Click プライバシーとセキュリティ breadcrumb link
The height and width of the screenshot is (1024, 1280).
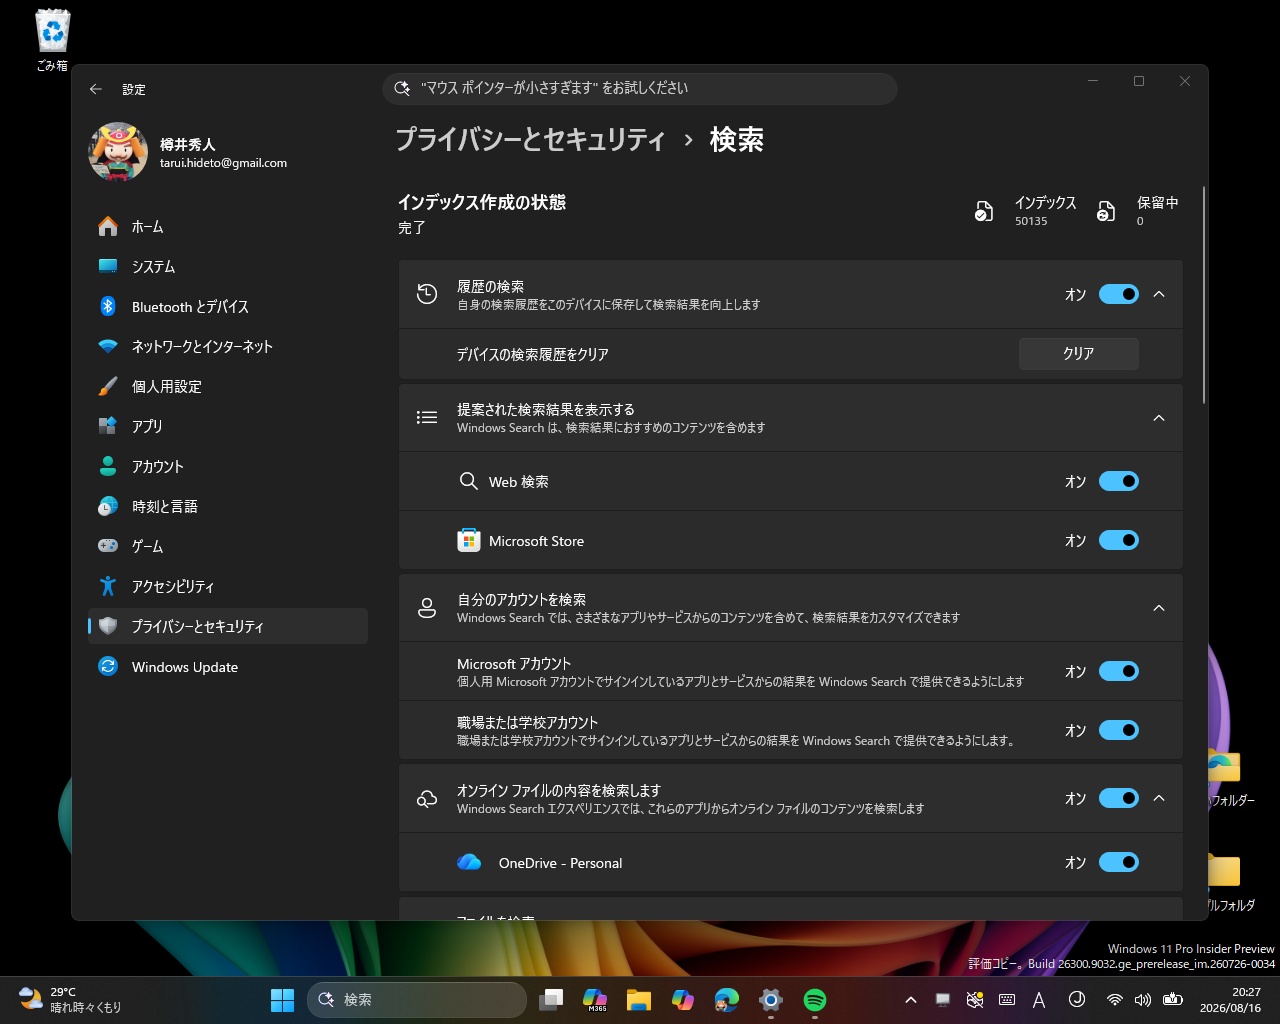[x=530, y=140]
